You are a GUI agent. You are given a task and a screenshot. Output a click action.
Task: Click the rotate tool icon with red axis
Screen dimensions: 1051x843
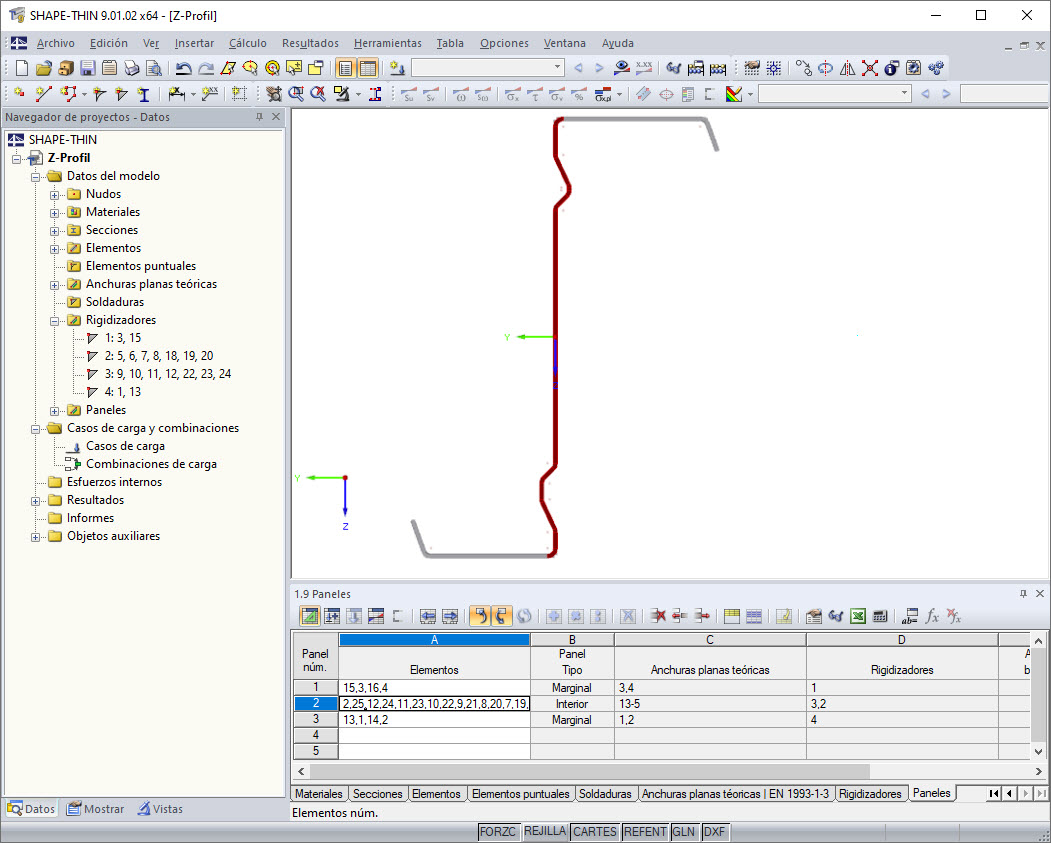coord(825,68)
